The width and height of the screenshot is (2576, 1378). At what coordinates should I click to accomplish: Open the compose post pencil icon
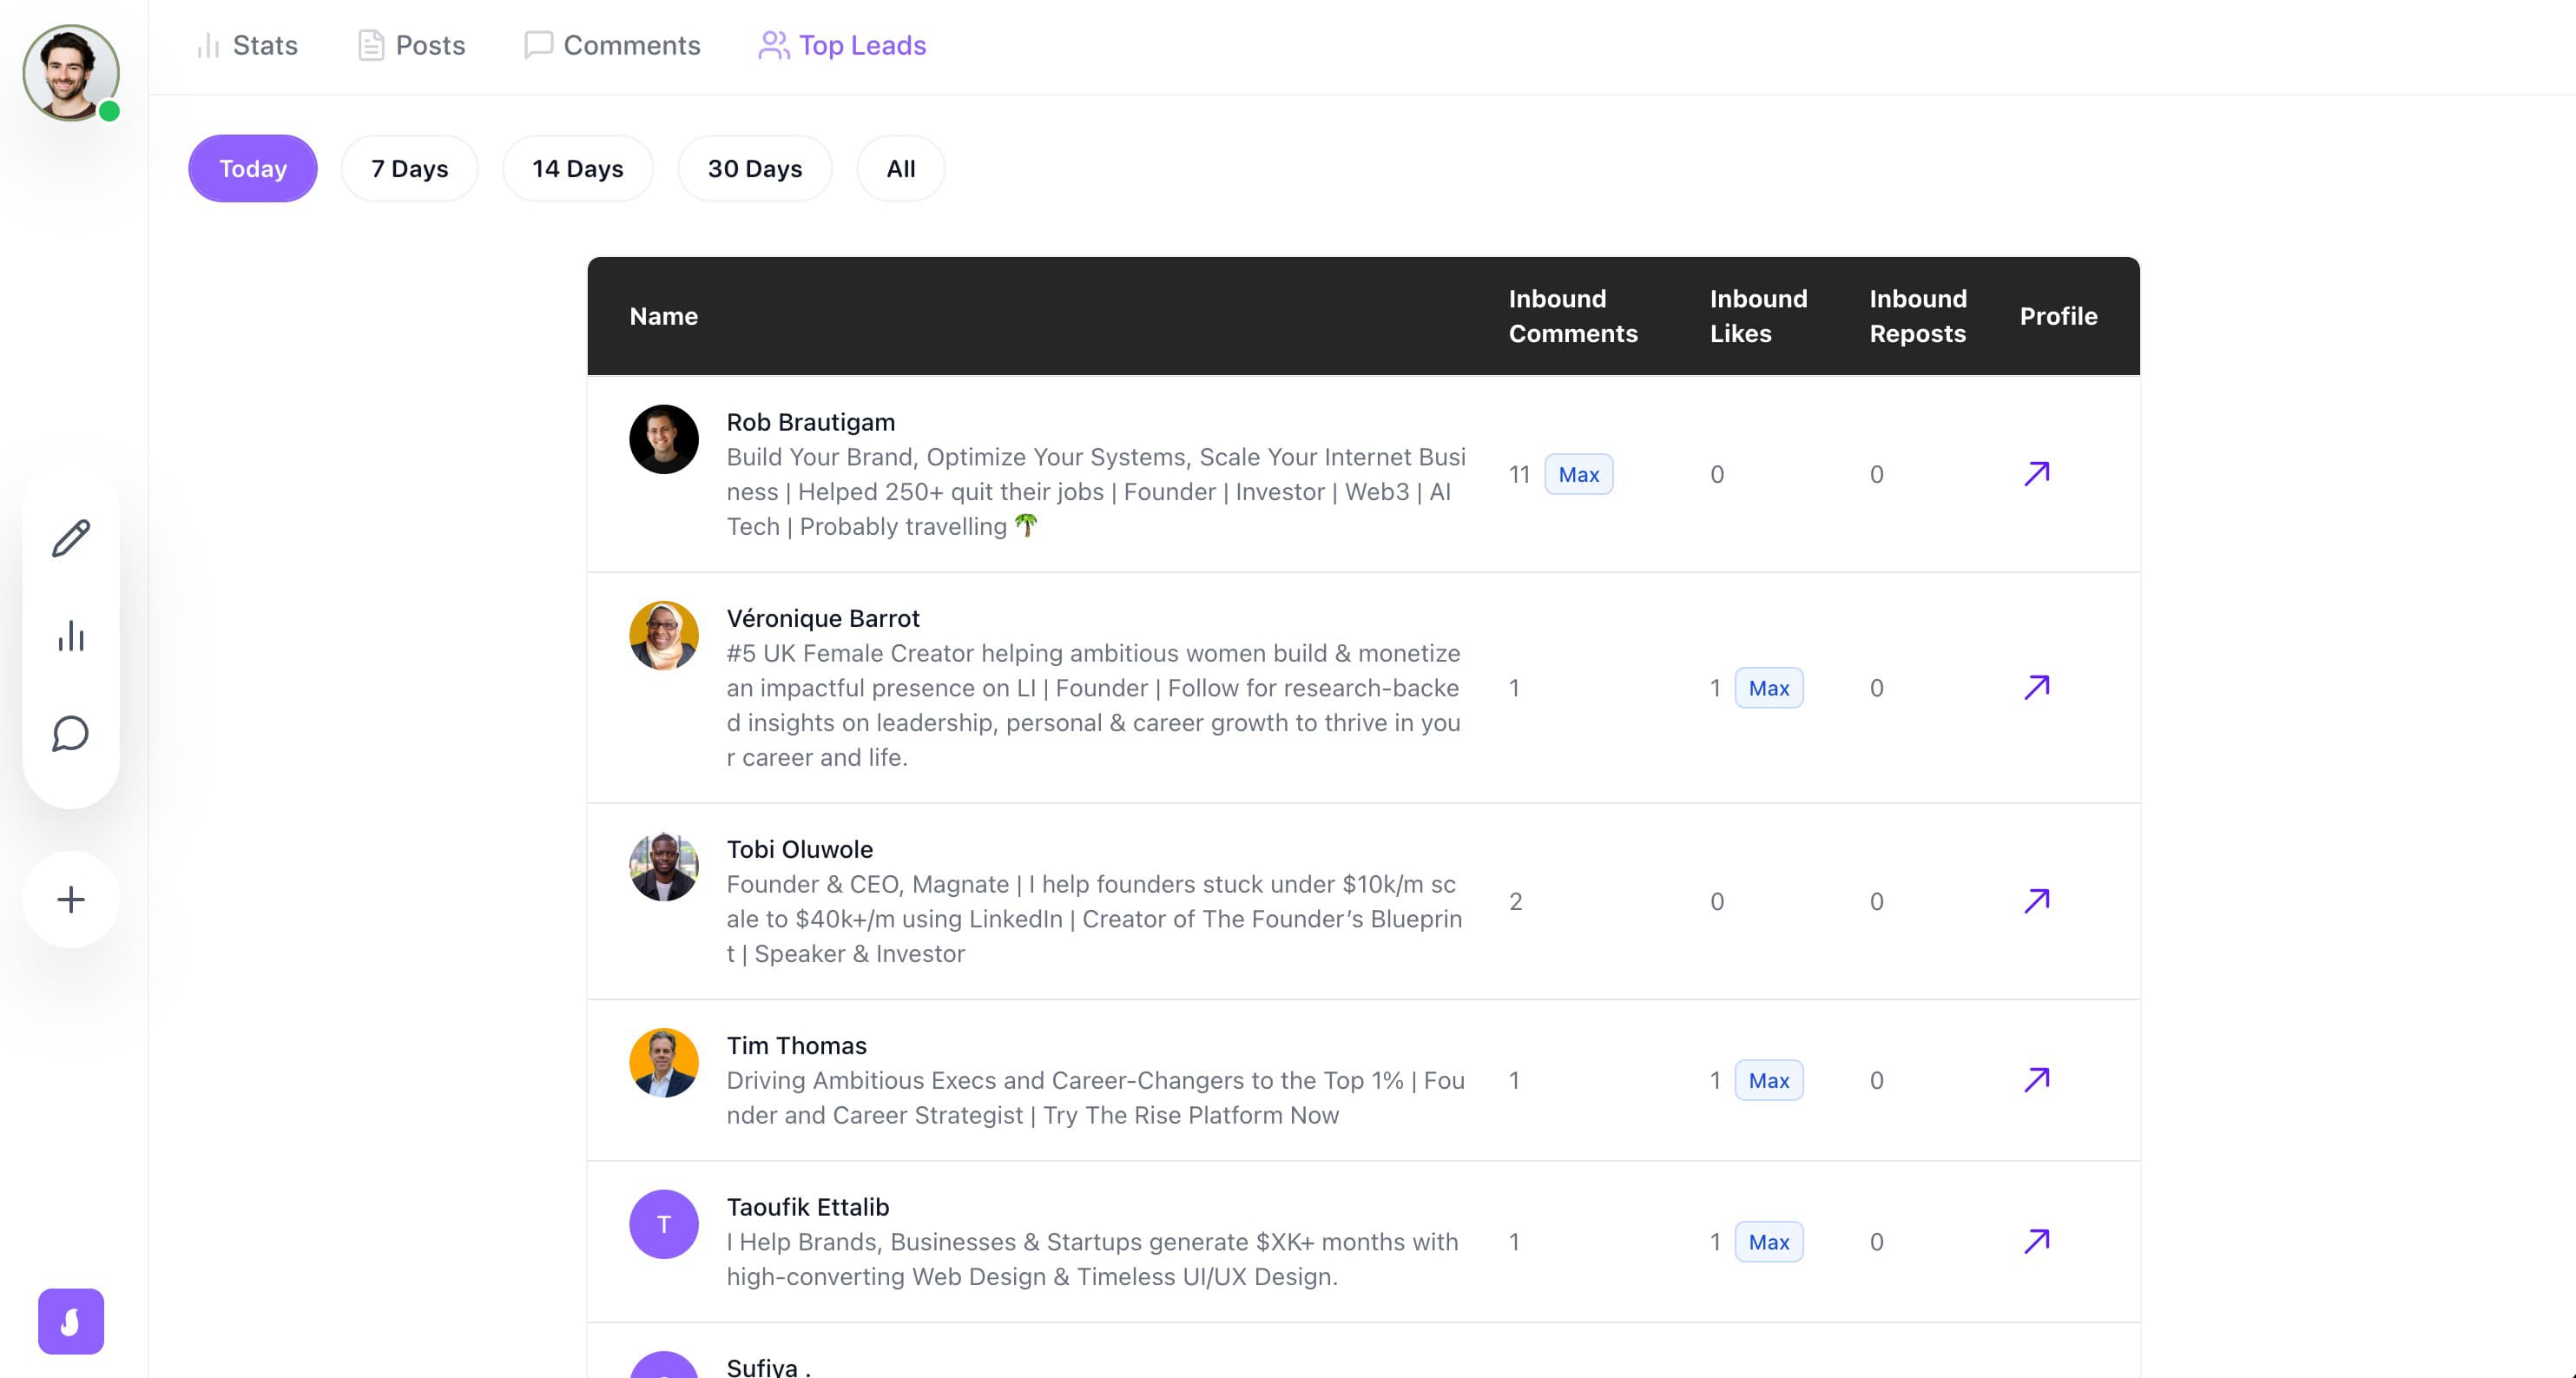pyautogui.click(x=70, y=538)
